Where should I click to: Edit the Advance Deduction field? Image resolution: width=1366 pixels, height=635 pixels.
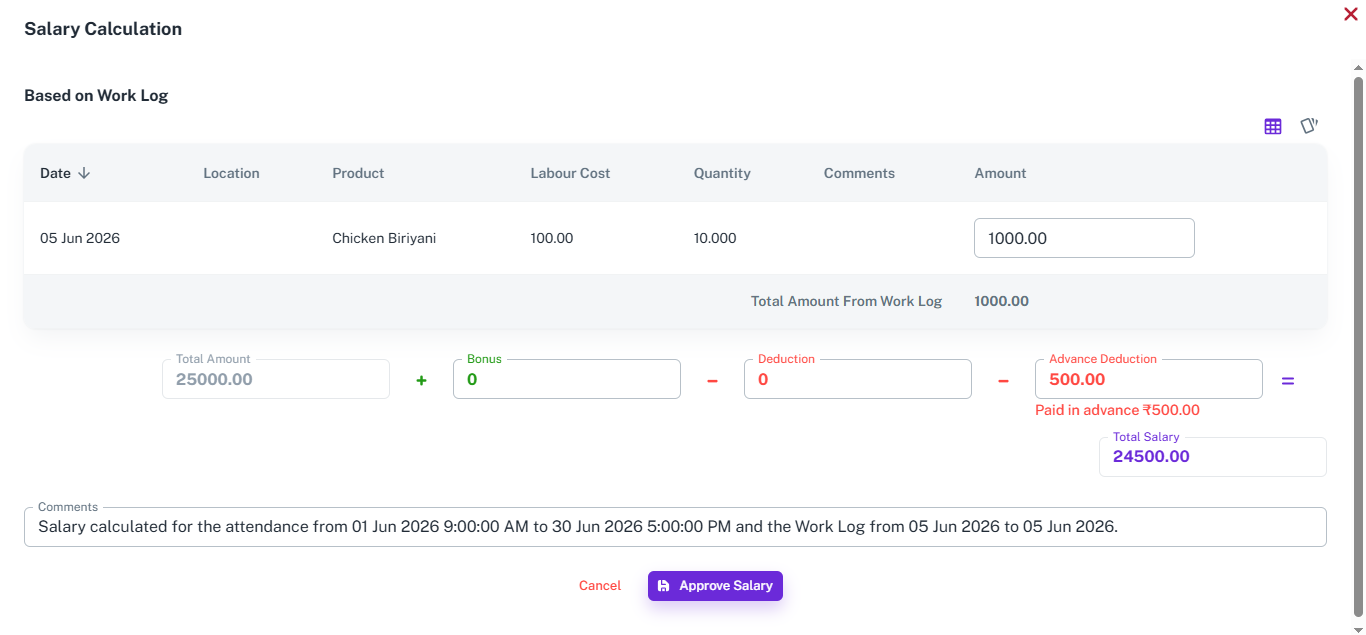pos(1149,379)
